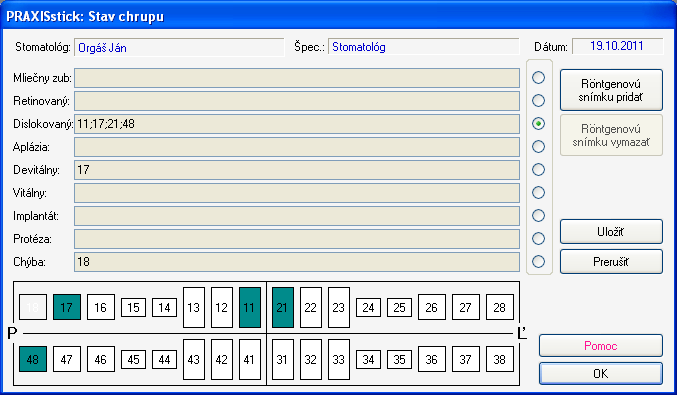The image size is (677, 395).
Task: Click the Retinovaný text field
Action: coord(297,101)
